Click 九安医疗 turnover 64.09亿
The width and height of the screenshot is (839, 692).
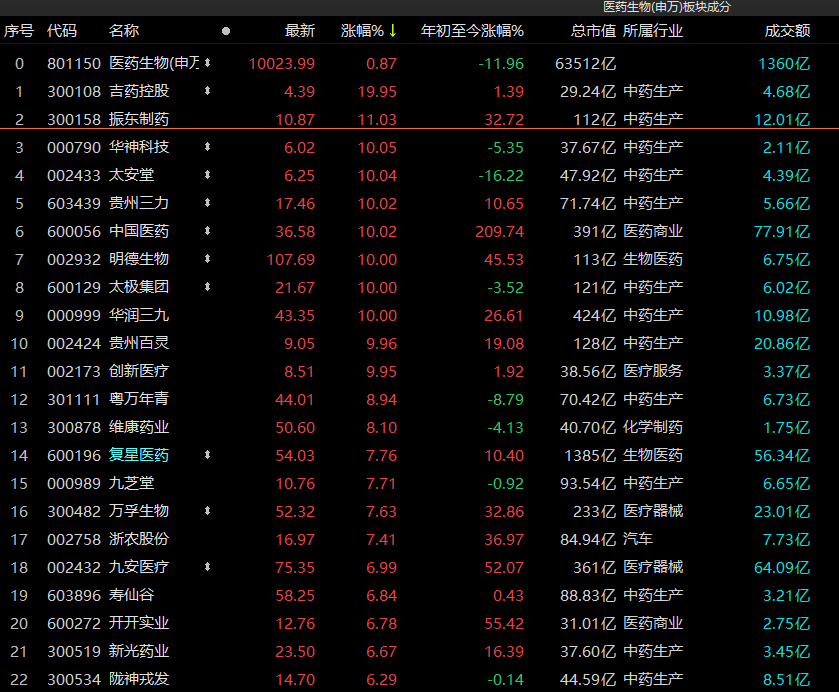pyautogui.click(x=782, y=567)
